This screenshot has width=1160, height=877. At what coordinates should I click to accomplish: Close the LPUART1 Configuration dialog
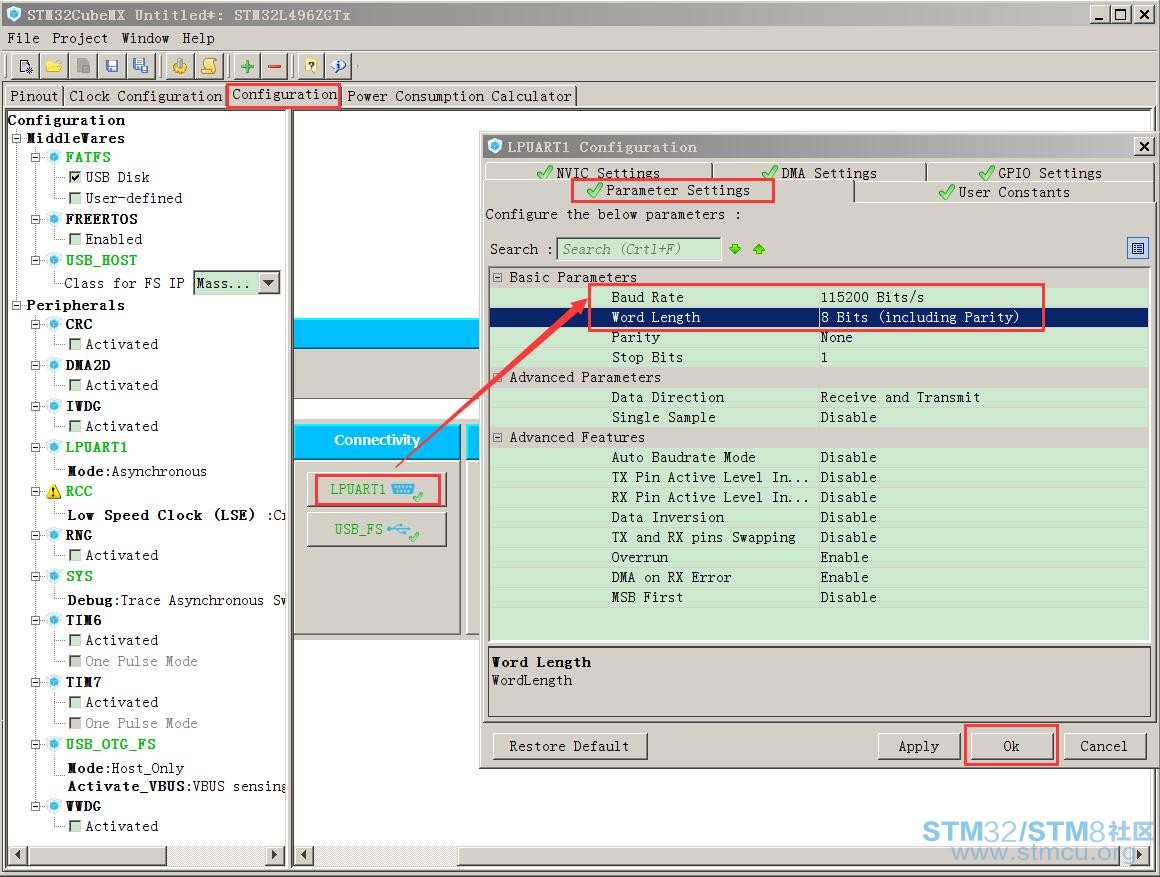[x=1144, y=147]
